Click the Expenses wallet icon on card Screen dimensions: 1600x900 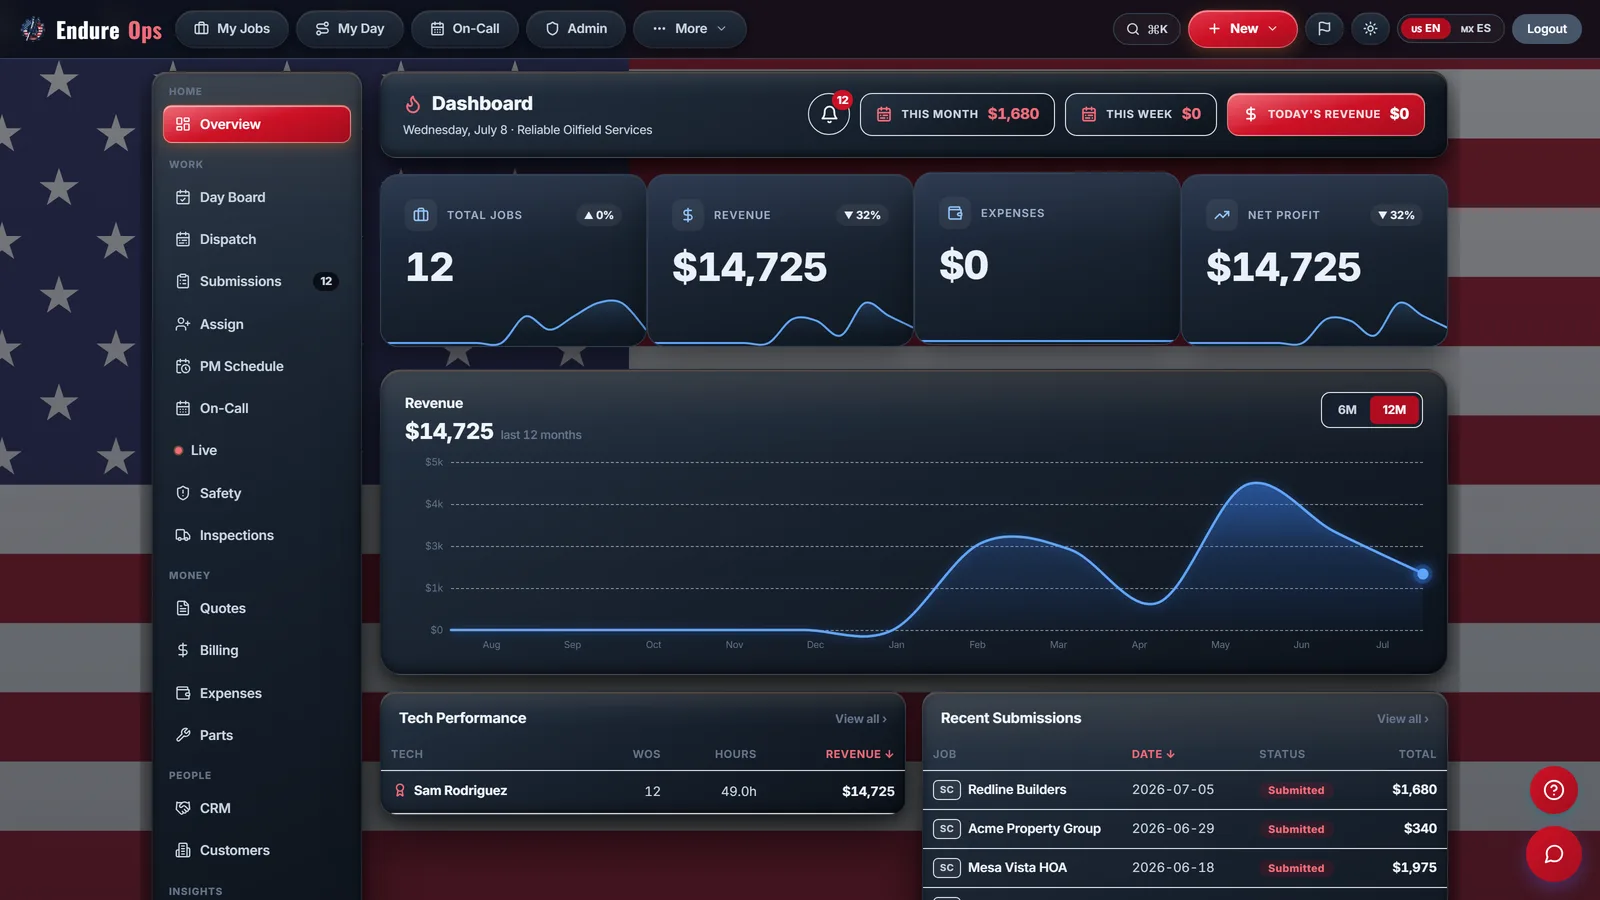tap(955, 213)
